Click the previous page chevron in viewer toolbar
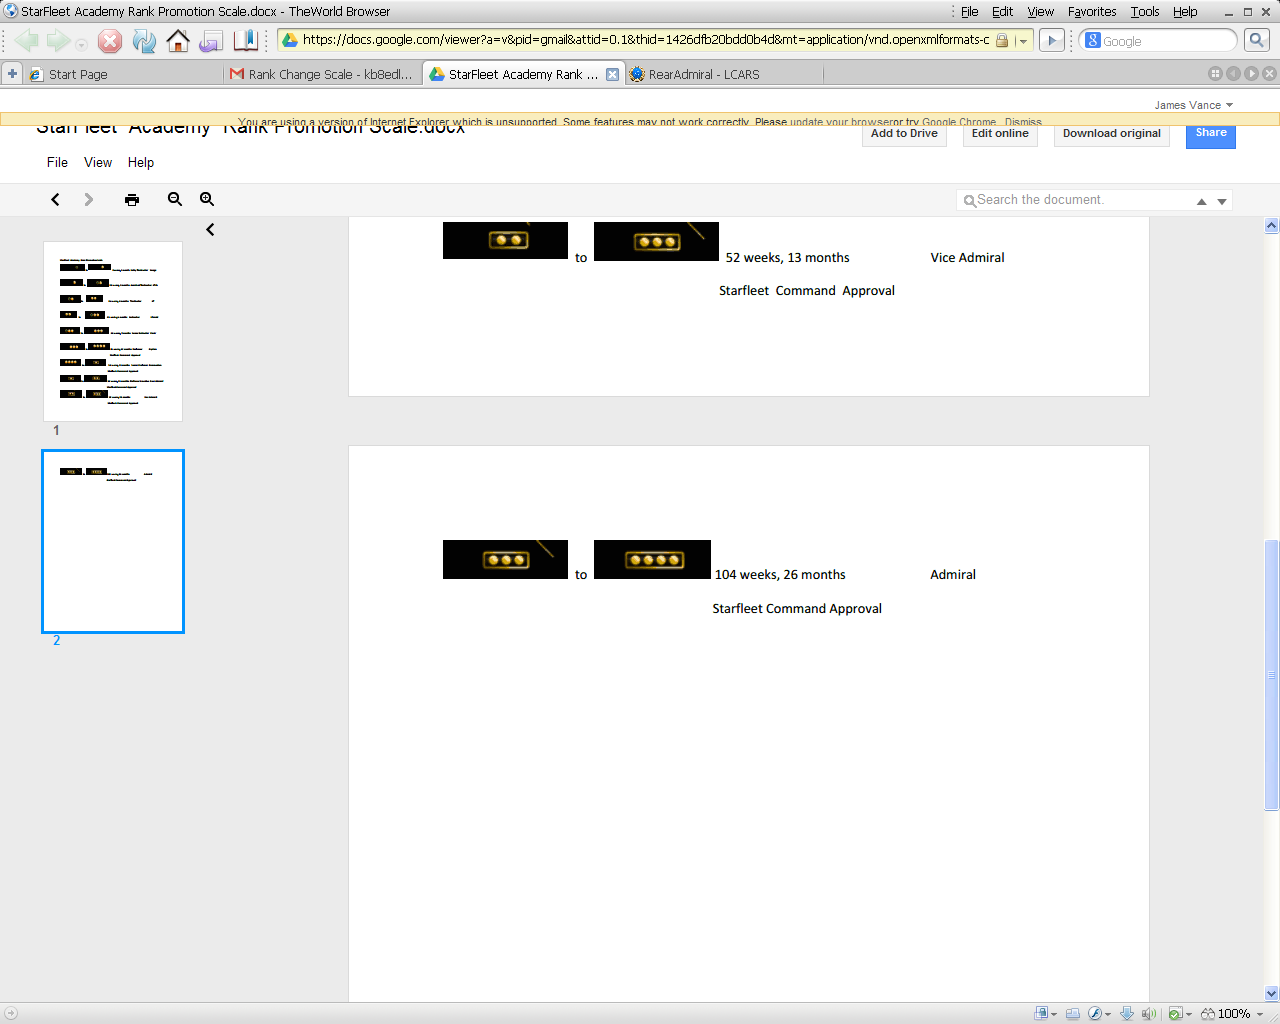The width and height of the screenshot is (1280, 1024). tap(55, 199)
